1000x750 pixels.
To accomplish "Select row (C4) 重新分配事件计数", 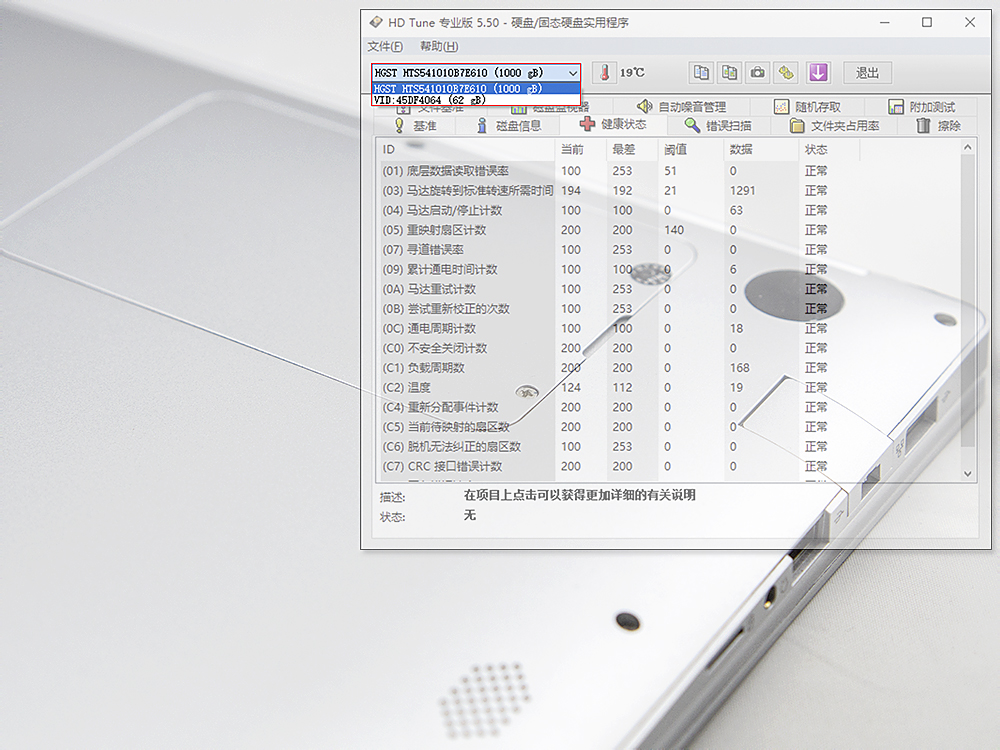I will [x=668, y=408].
